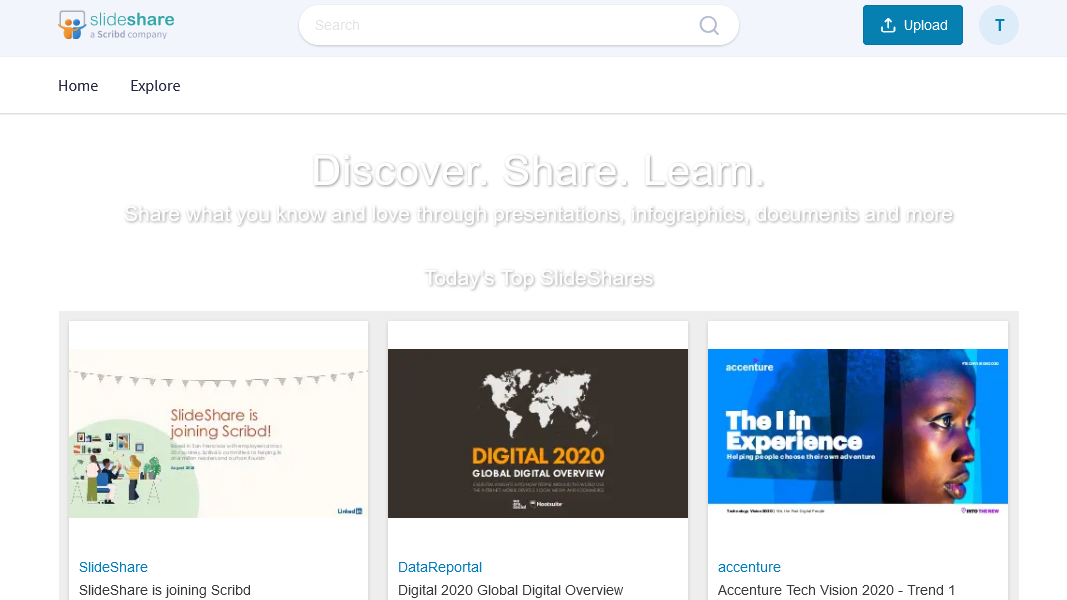The height and width of the screenshot is (600, 1067).
Task: Open the SlideShare is joining Scribd thumbnail
Action: (x=218, y=433)
